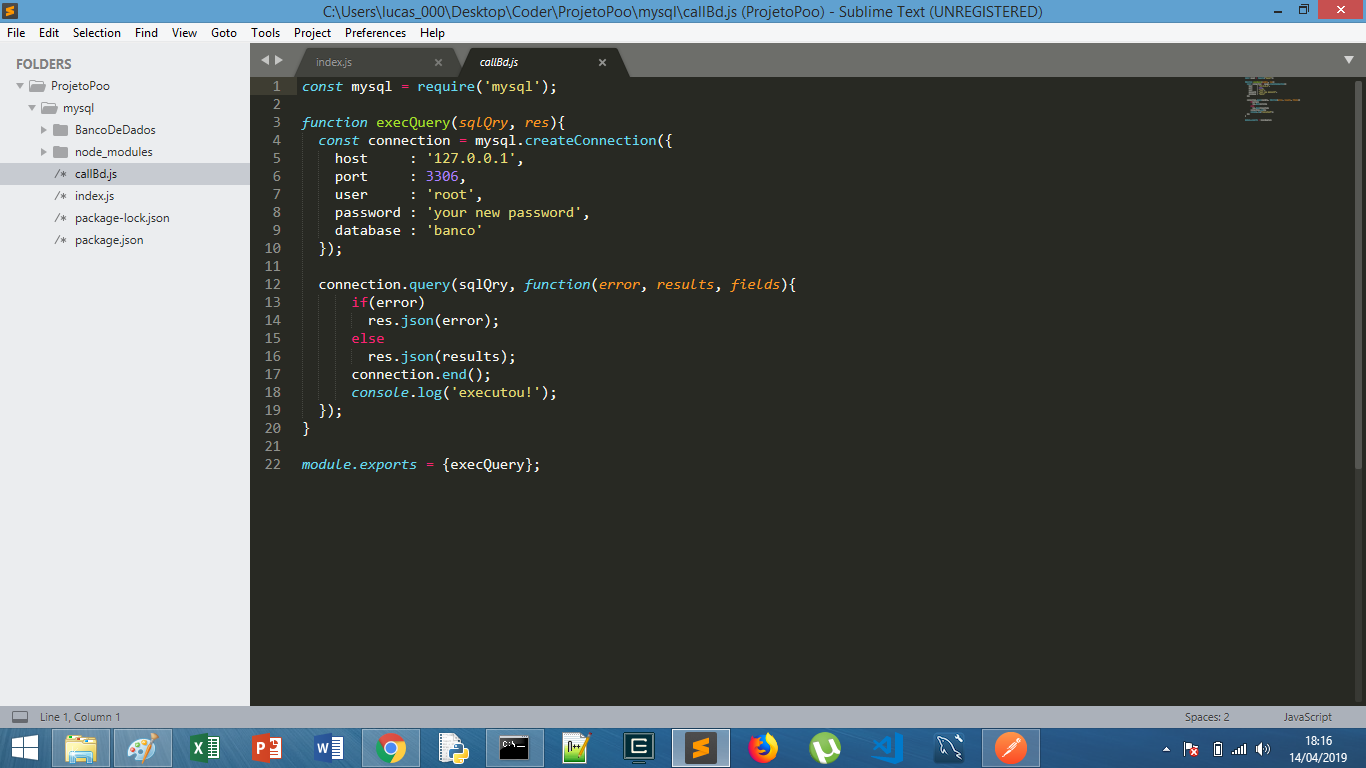Click the ProjetoPoo folder icon
This screenshot has width=1366, height=768.
click(37, 86)
